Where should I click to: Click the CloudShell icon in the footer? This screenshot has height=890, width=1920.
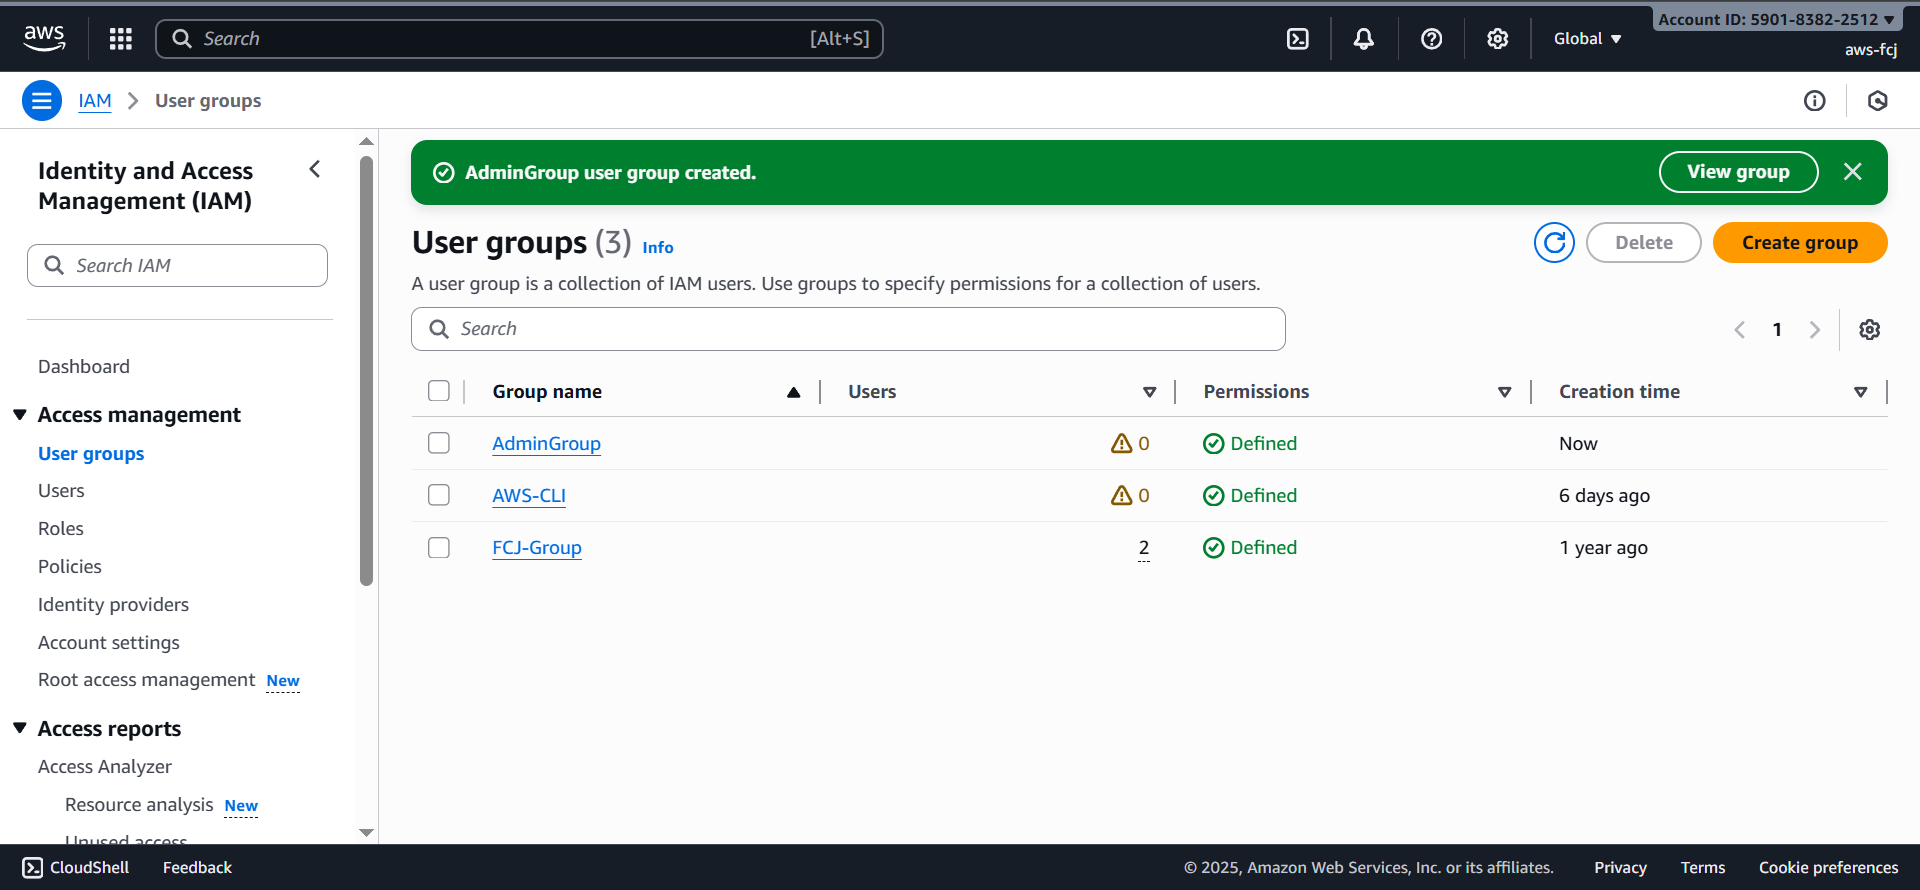pos(32,867)
